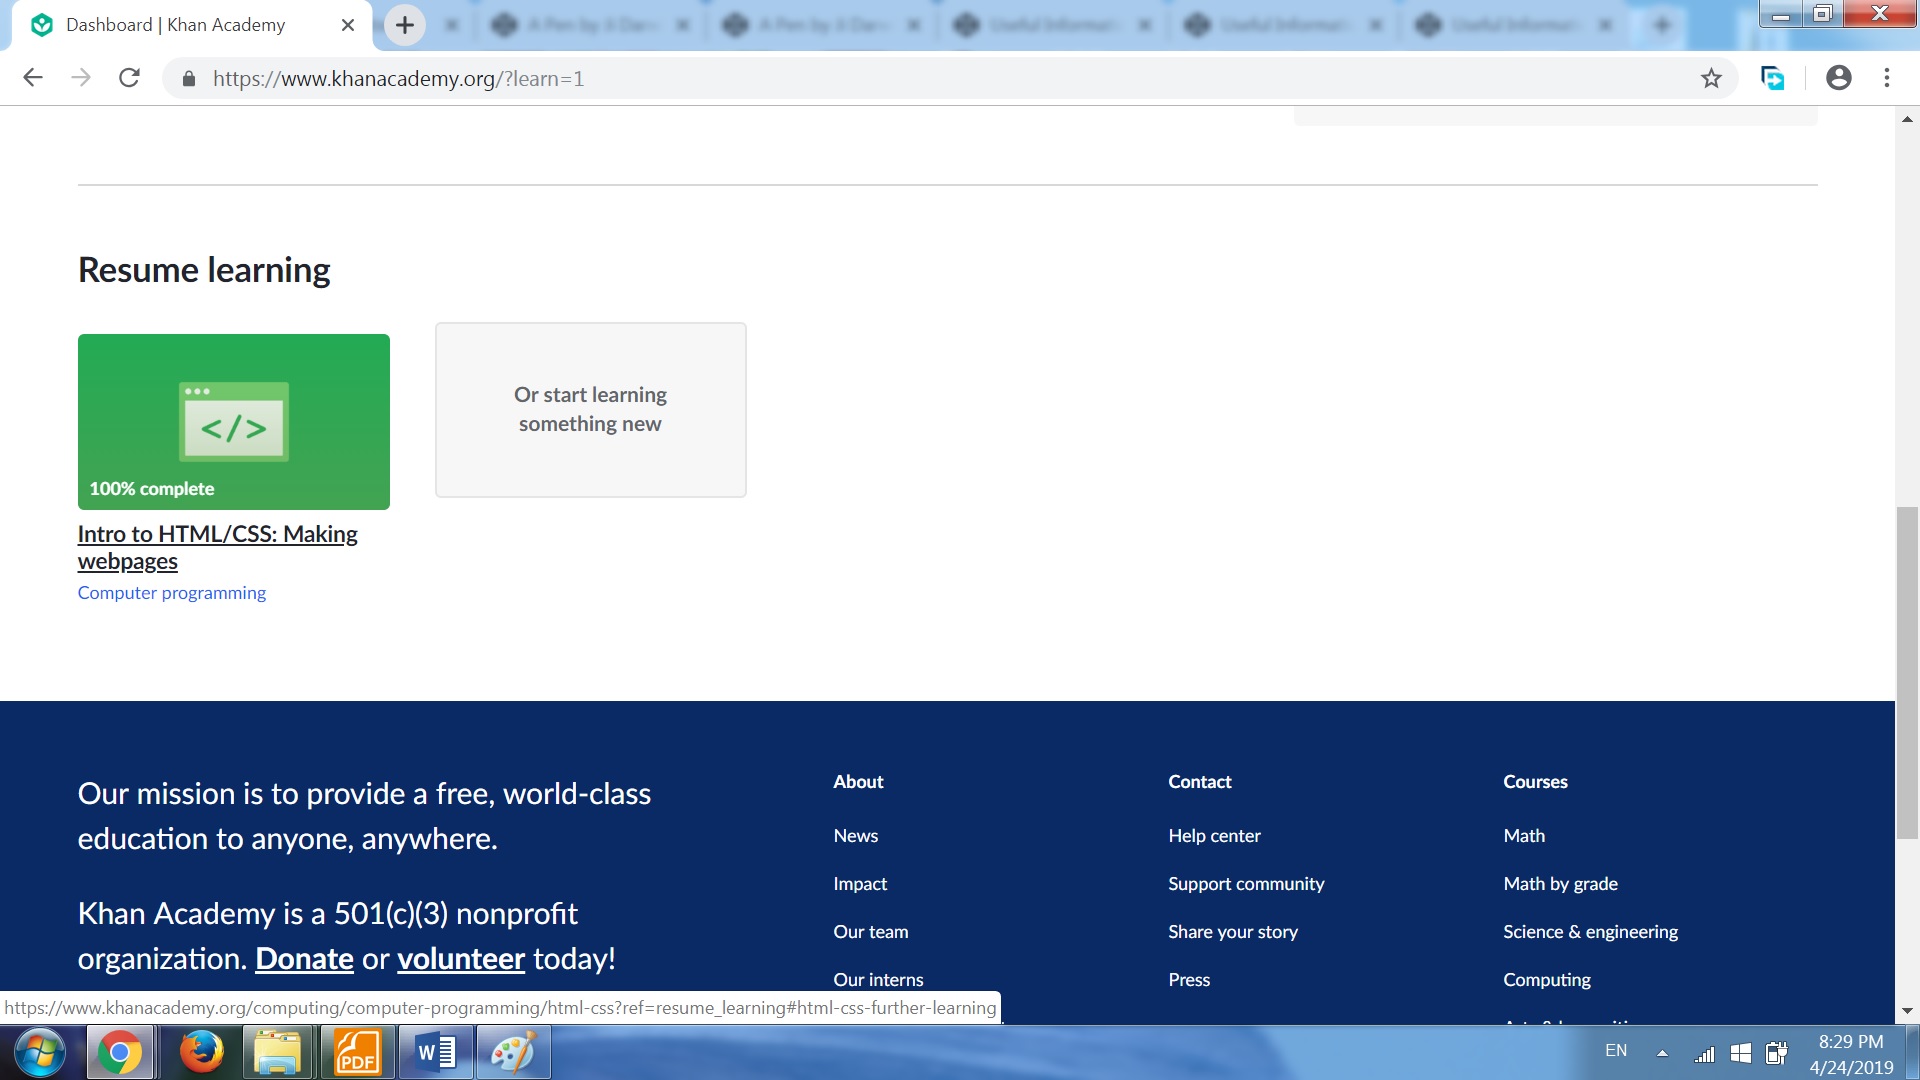Open the News footer link

(x=856, y=836)
